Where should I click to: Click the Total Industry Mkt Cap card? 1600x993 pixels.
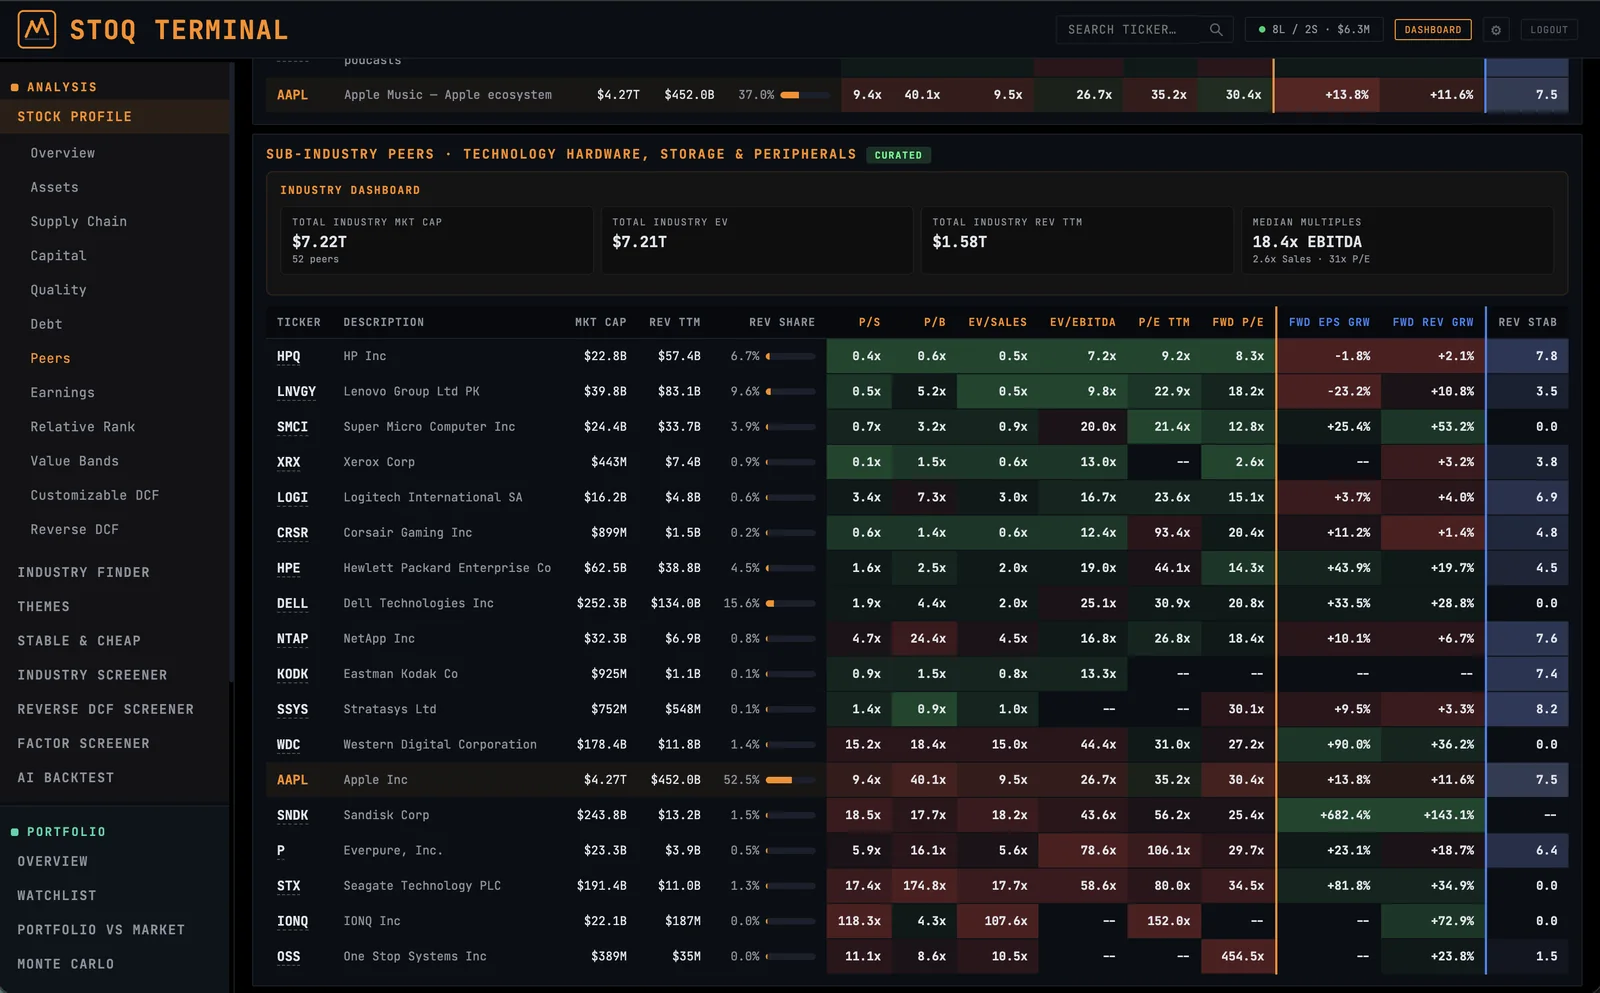[437, 240]
